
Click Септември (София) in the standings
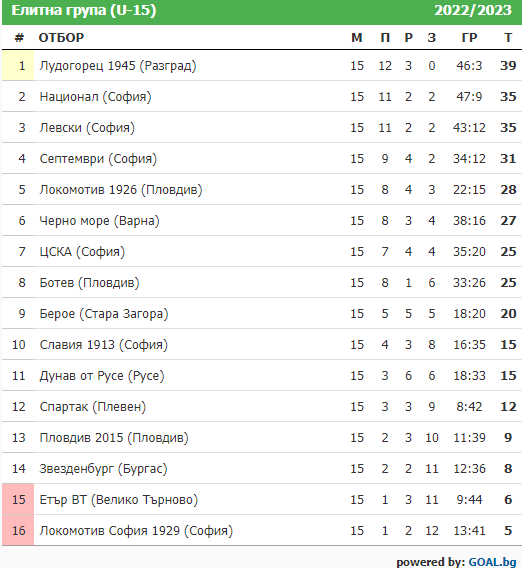98,159
